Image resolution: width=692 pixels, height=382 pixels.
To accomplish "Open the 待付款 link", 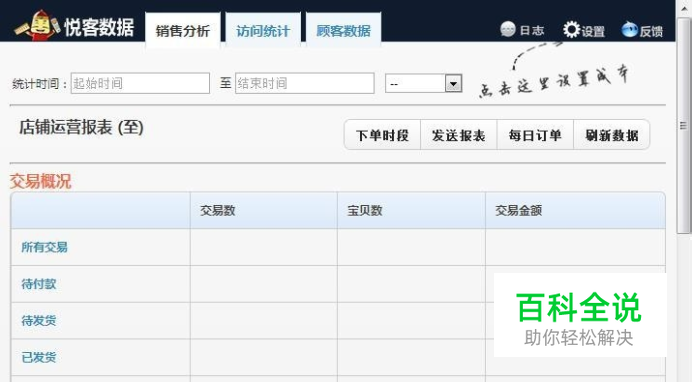I will click(x=39, y=284).
